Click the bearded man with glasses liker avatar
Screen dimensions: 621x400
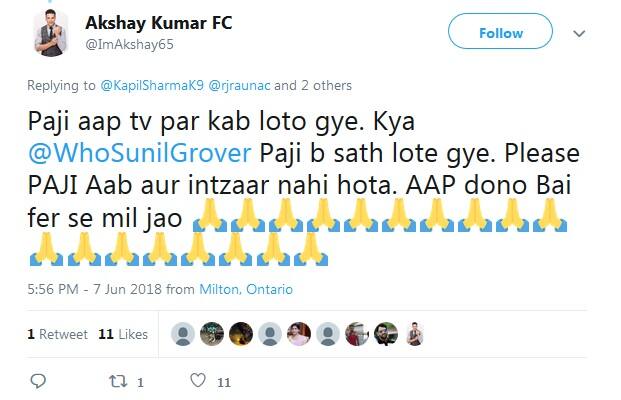(385, 335)
